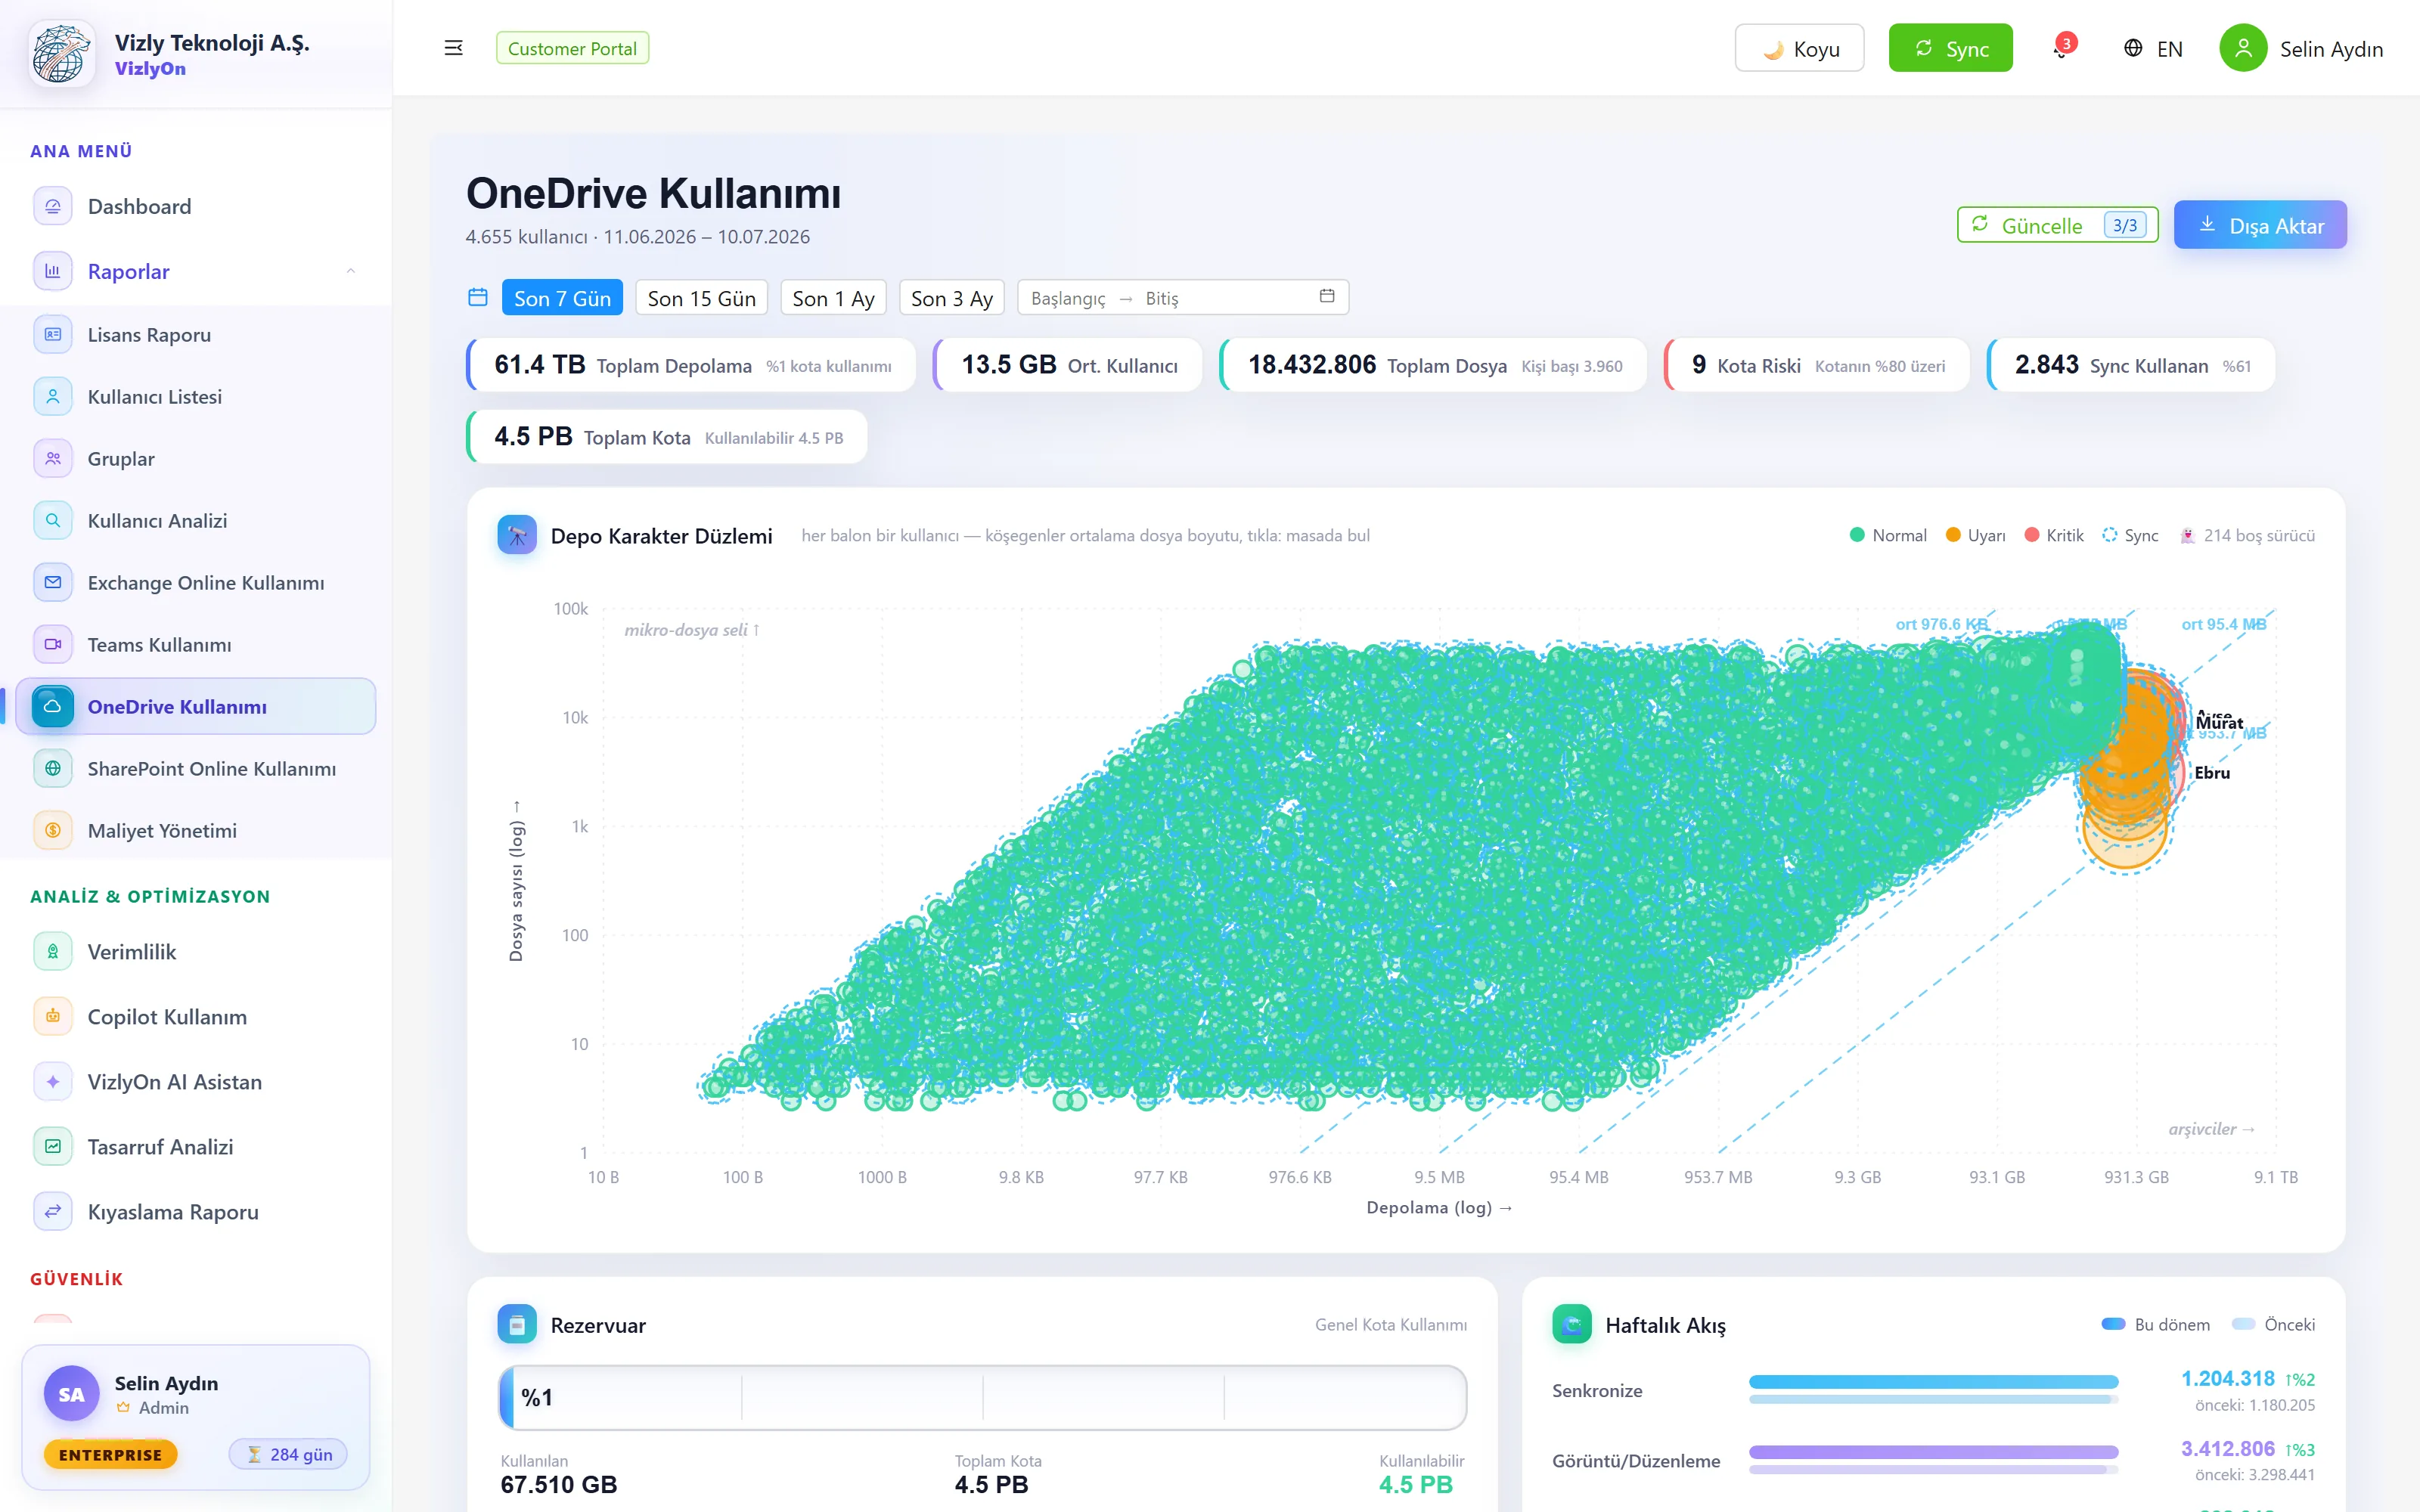Toggle the Uyarı legend series

tap(1975, 535)
